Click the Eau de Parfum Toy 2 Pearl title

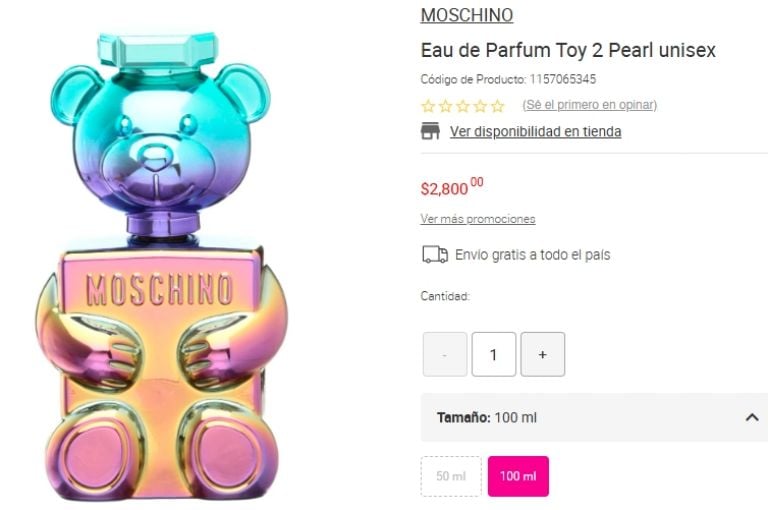pos(568,50)
